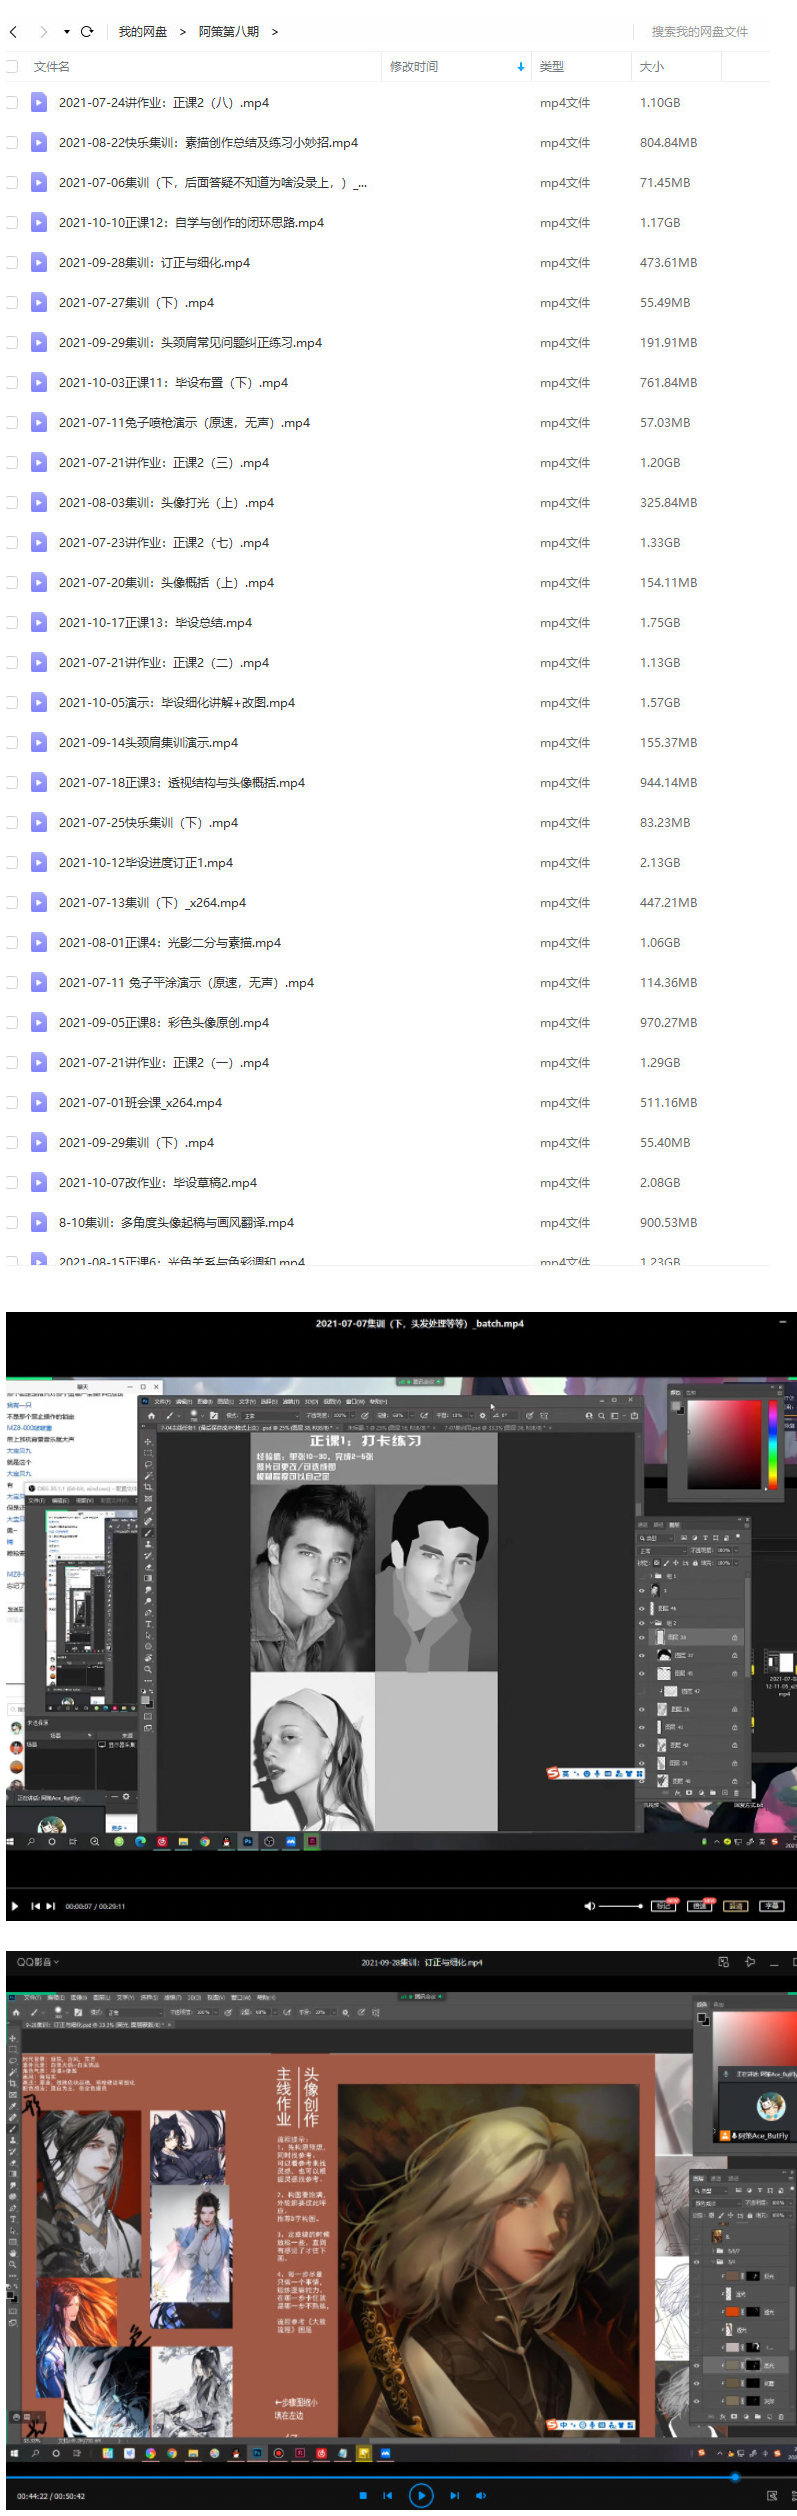This screenshot has width=797, height=2516.
Task: Select file name 2021-09-05正课8：彩色头像原创.mp4
Action: 164,1022
